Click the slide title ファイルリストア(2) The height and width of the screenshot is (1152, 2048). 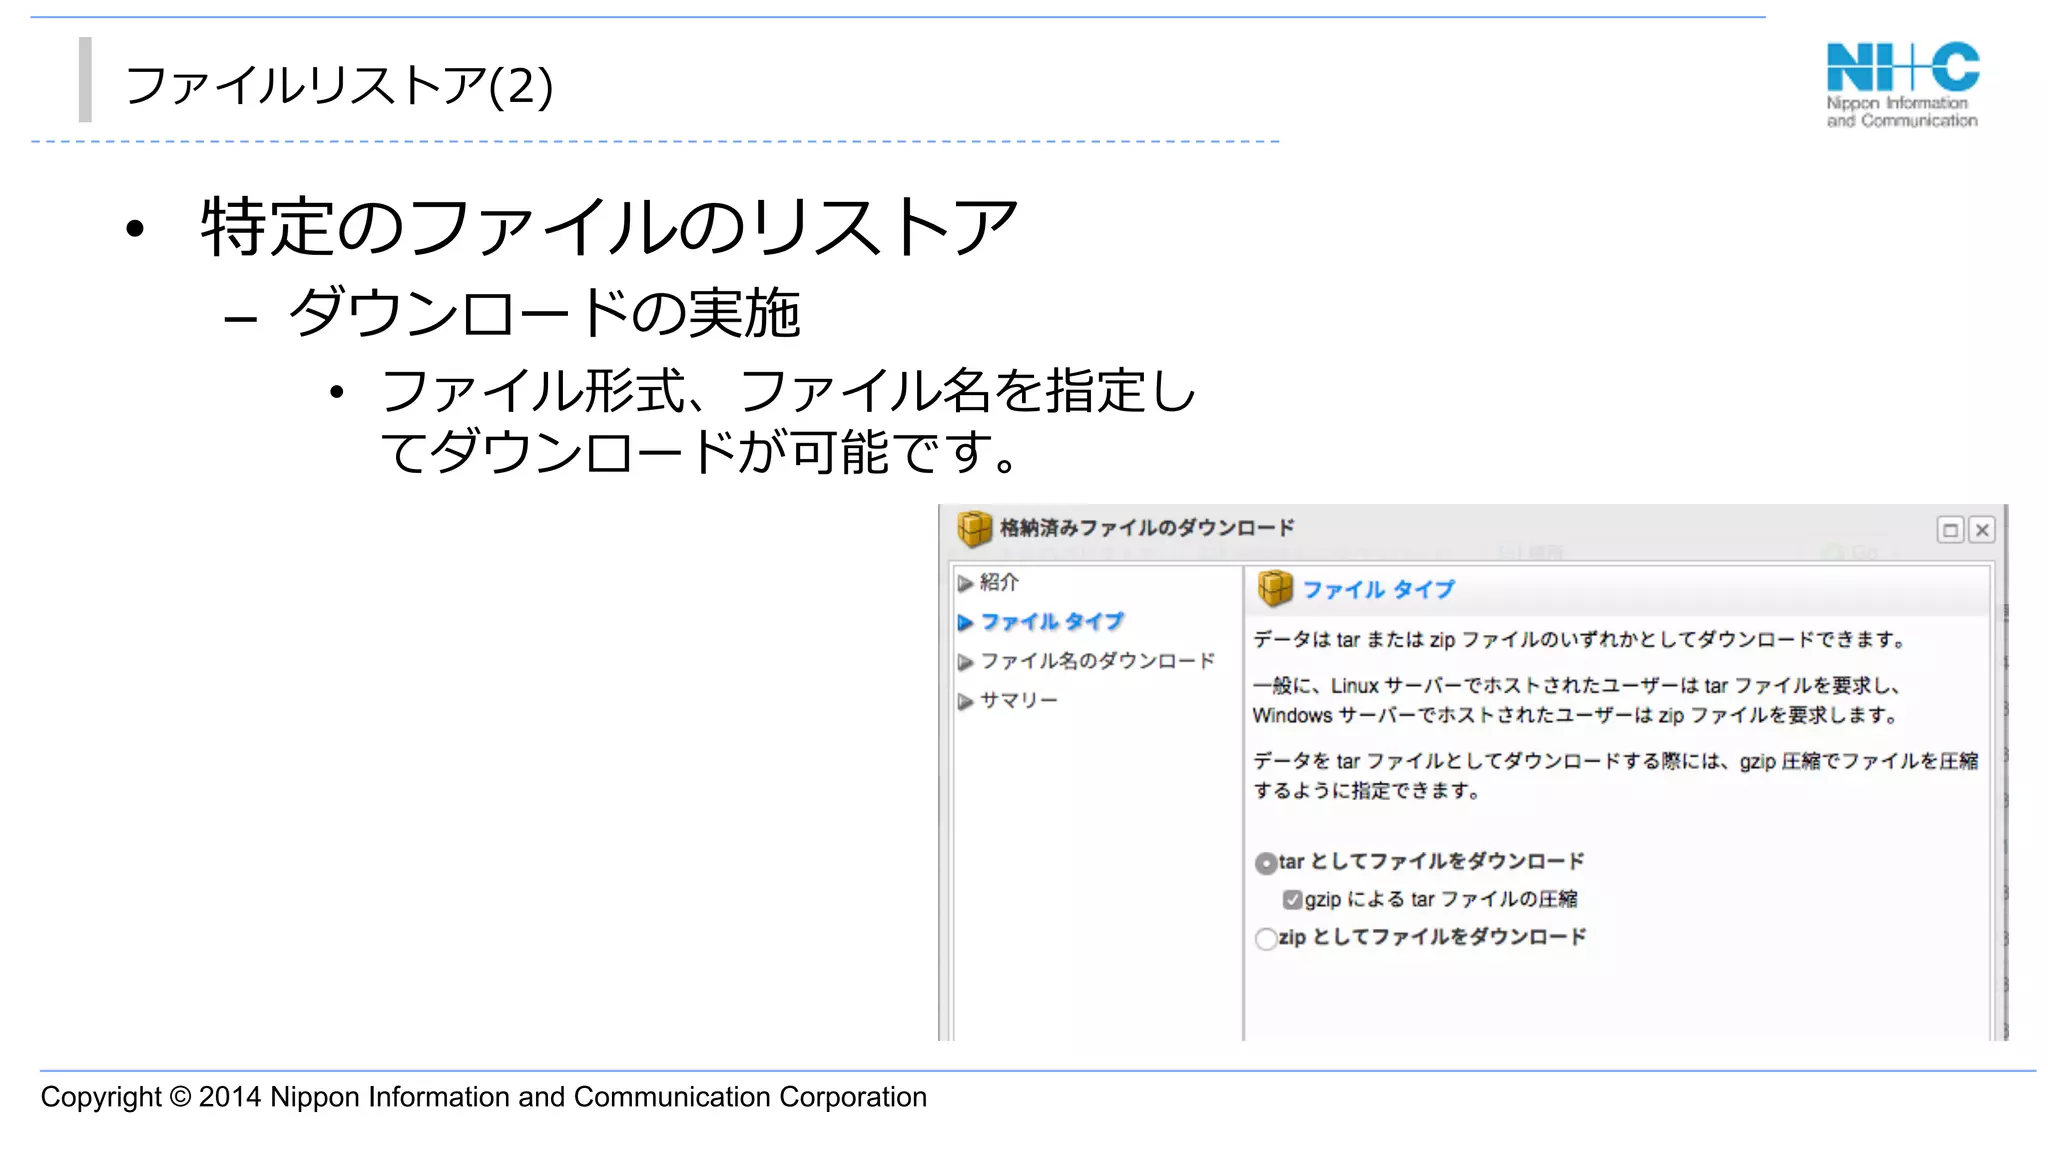[x=338, y=85]
